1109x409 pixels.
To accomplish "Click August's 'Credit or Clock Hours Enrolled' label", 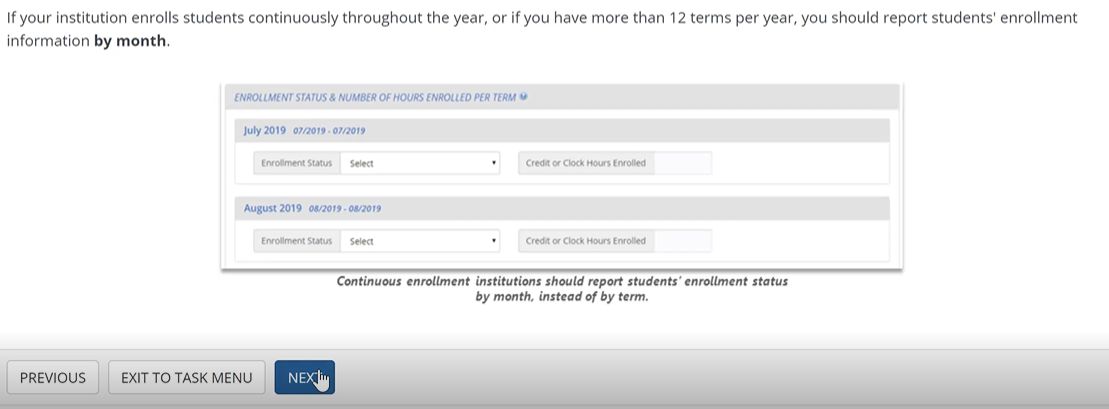I will (x=586, y=241).
